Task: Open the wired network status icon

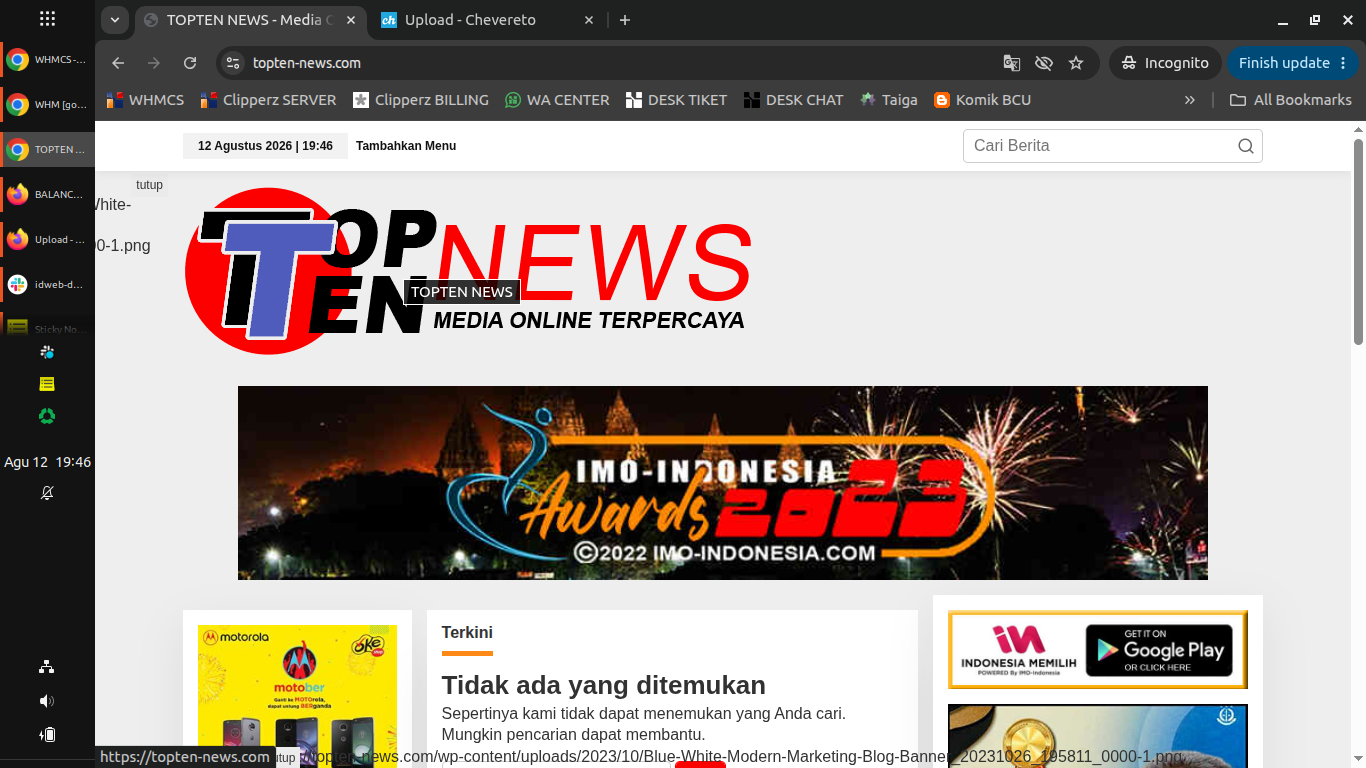Action: (x=47, y=667)
